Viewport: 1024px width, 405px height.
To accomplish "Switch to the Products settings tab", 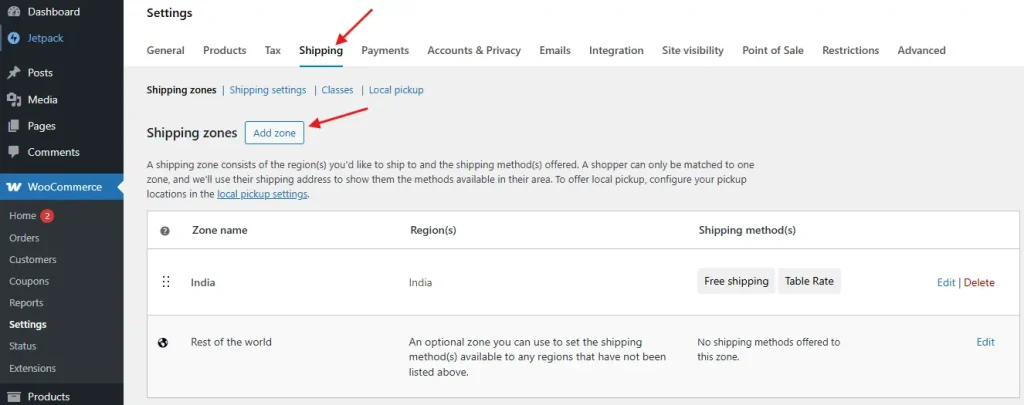I will 225,50.
